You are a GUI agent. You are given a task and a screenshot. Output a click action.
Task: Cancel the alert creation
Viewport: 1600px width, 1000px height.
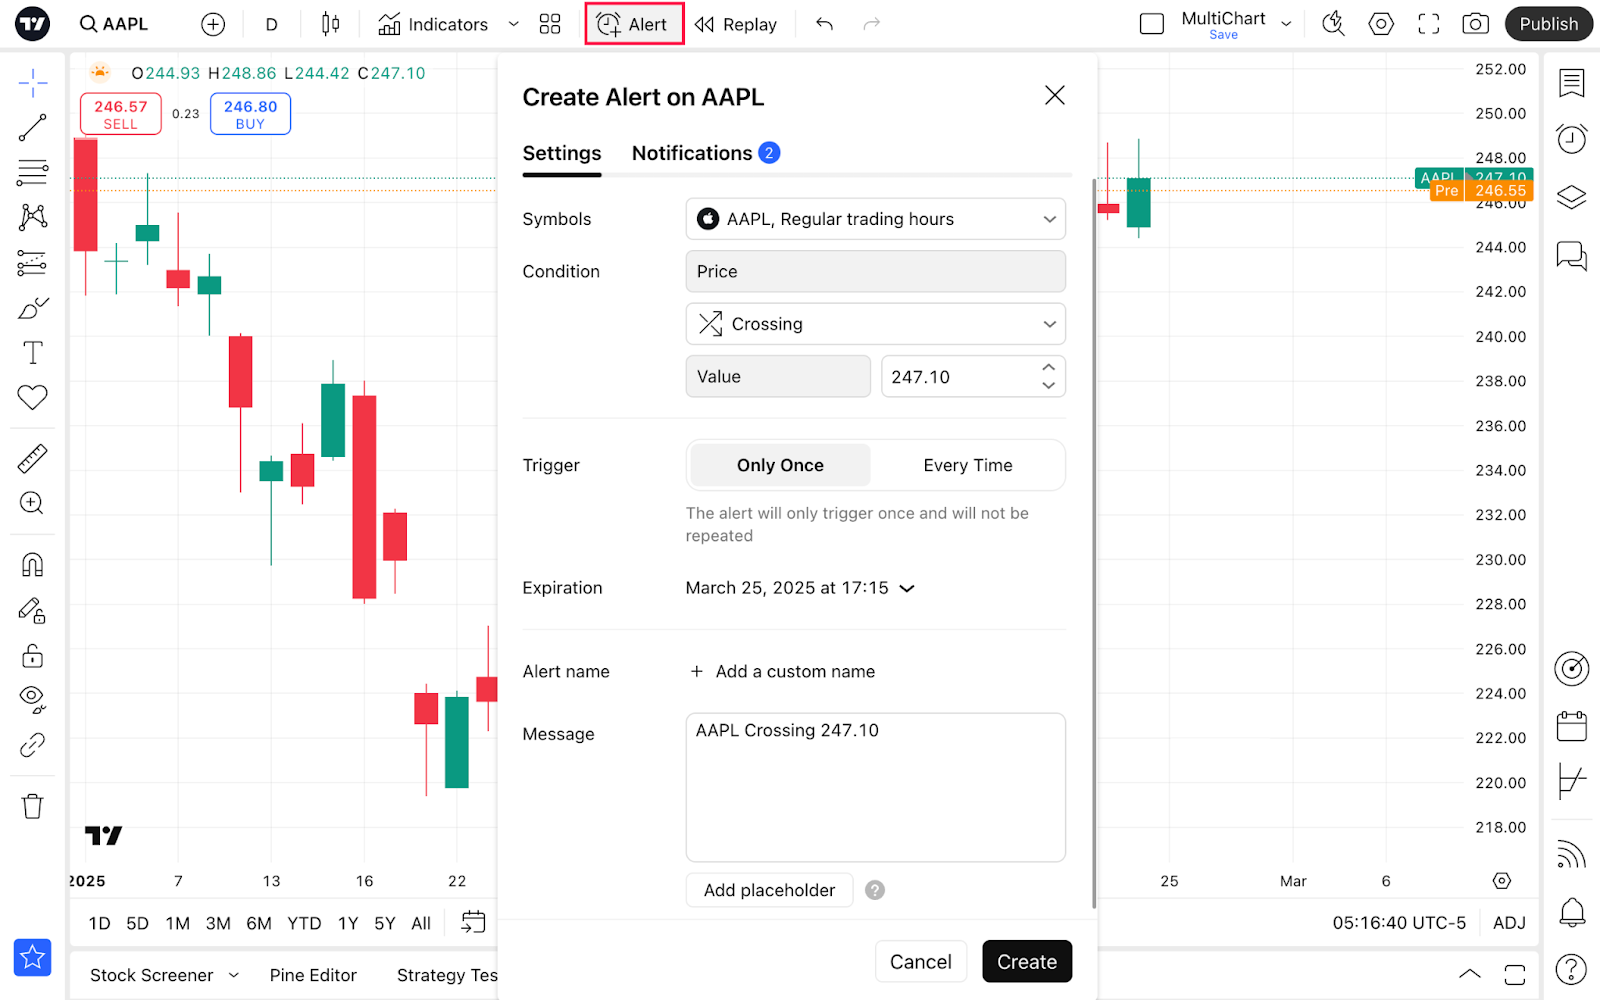point(921,962)
